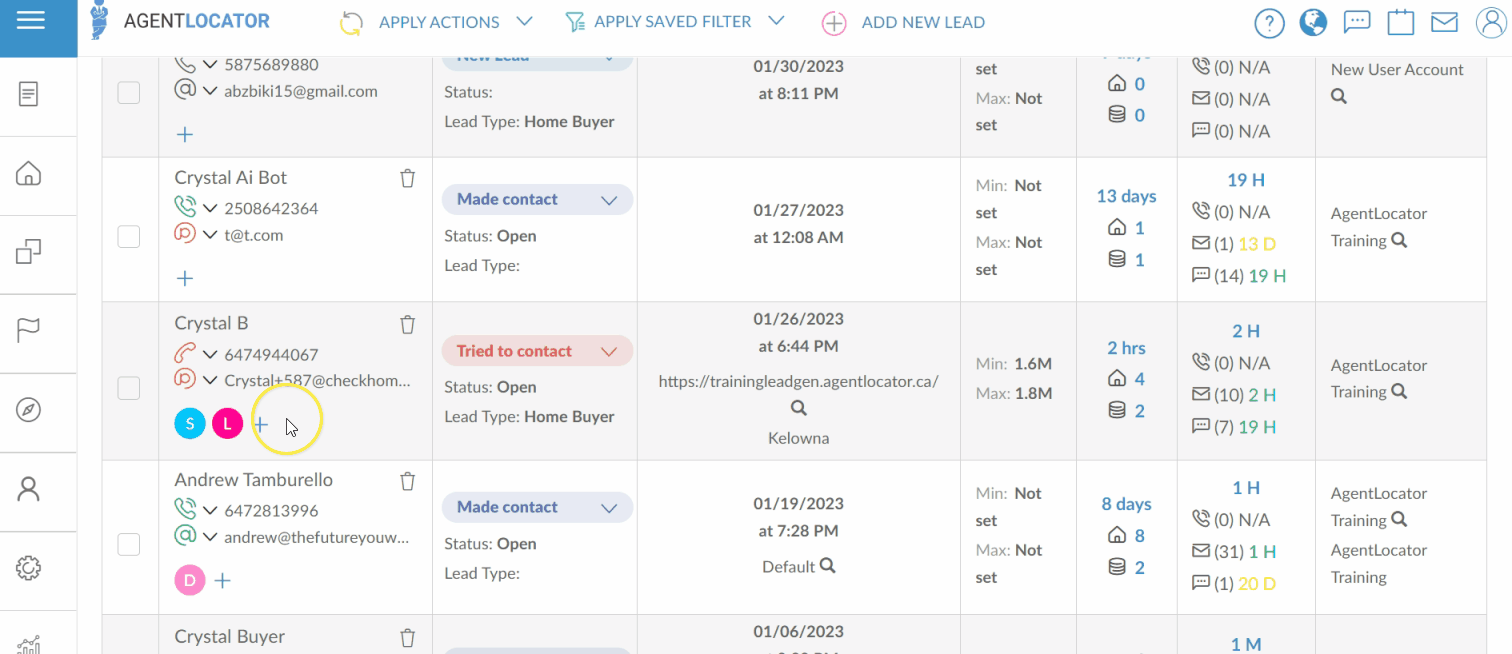Open the Crystal Ai Bot lead name
Viewport: 1512px width, 654px height.
click(x=230, y=177)
